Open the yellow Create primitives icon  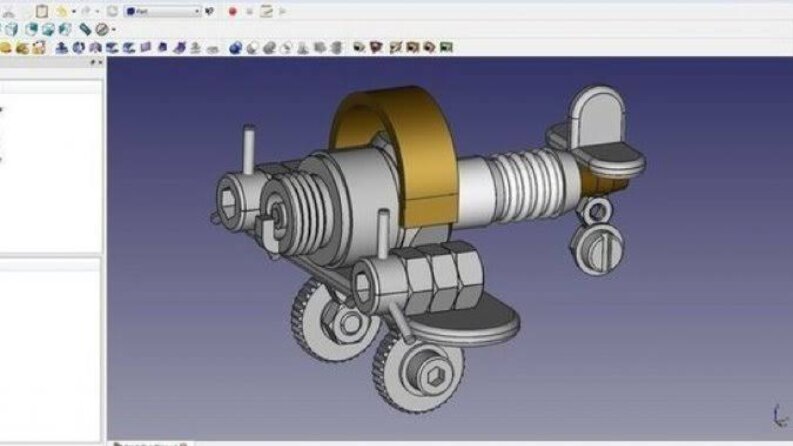coord(22,48)
